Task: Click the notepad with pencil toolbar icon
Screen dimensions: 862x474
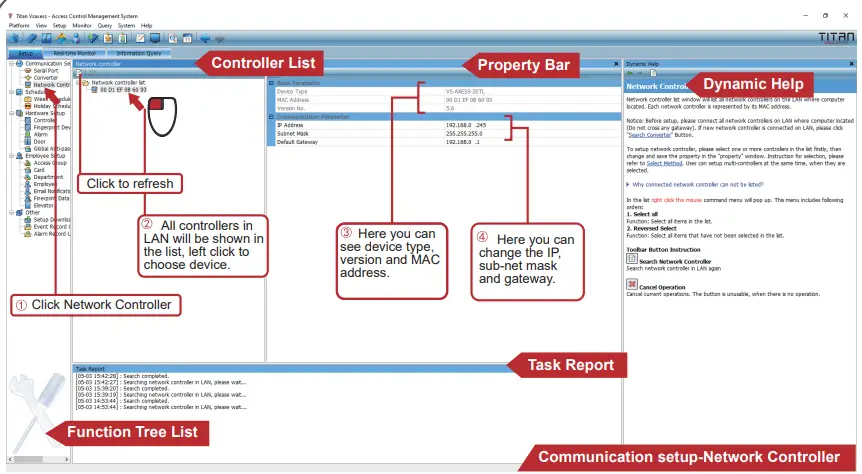Action: click(x=140, y=38)
